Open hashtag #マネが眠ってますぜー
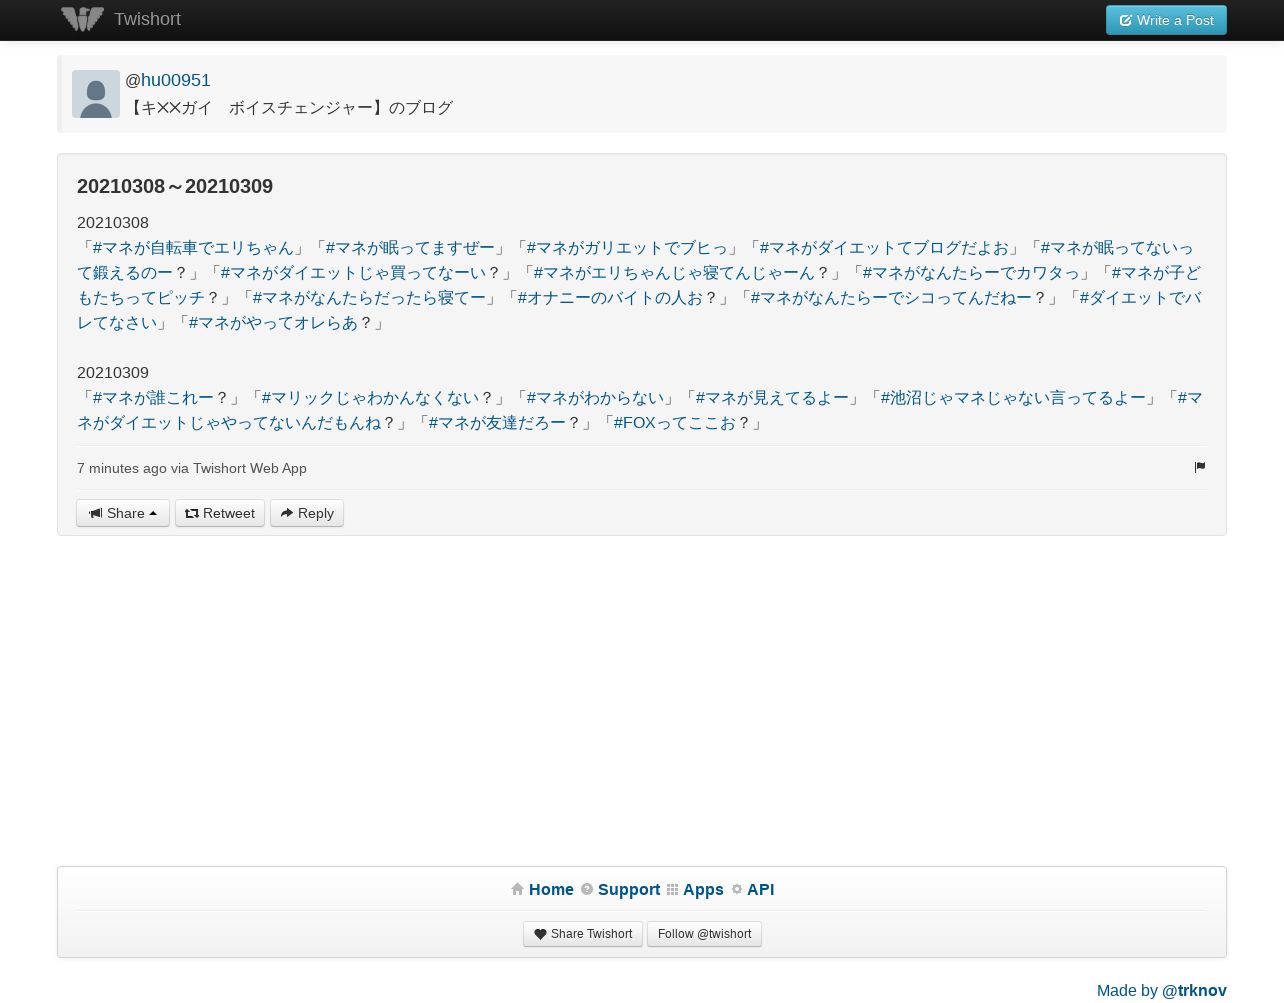1284x1003 pixels. click(x=410, y=248)
